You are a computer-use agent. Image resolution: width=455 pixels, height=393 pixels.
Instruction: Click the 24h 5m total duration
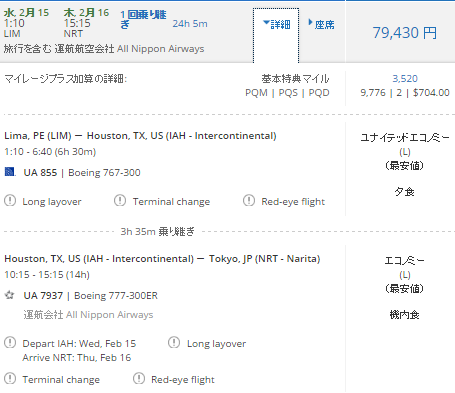coord(190,24)
